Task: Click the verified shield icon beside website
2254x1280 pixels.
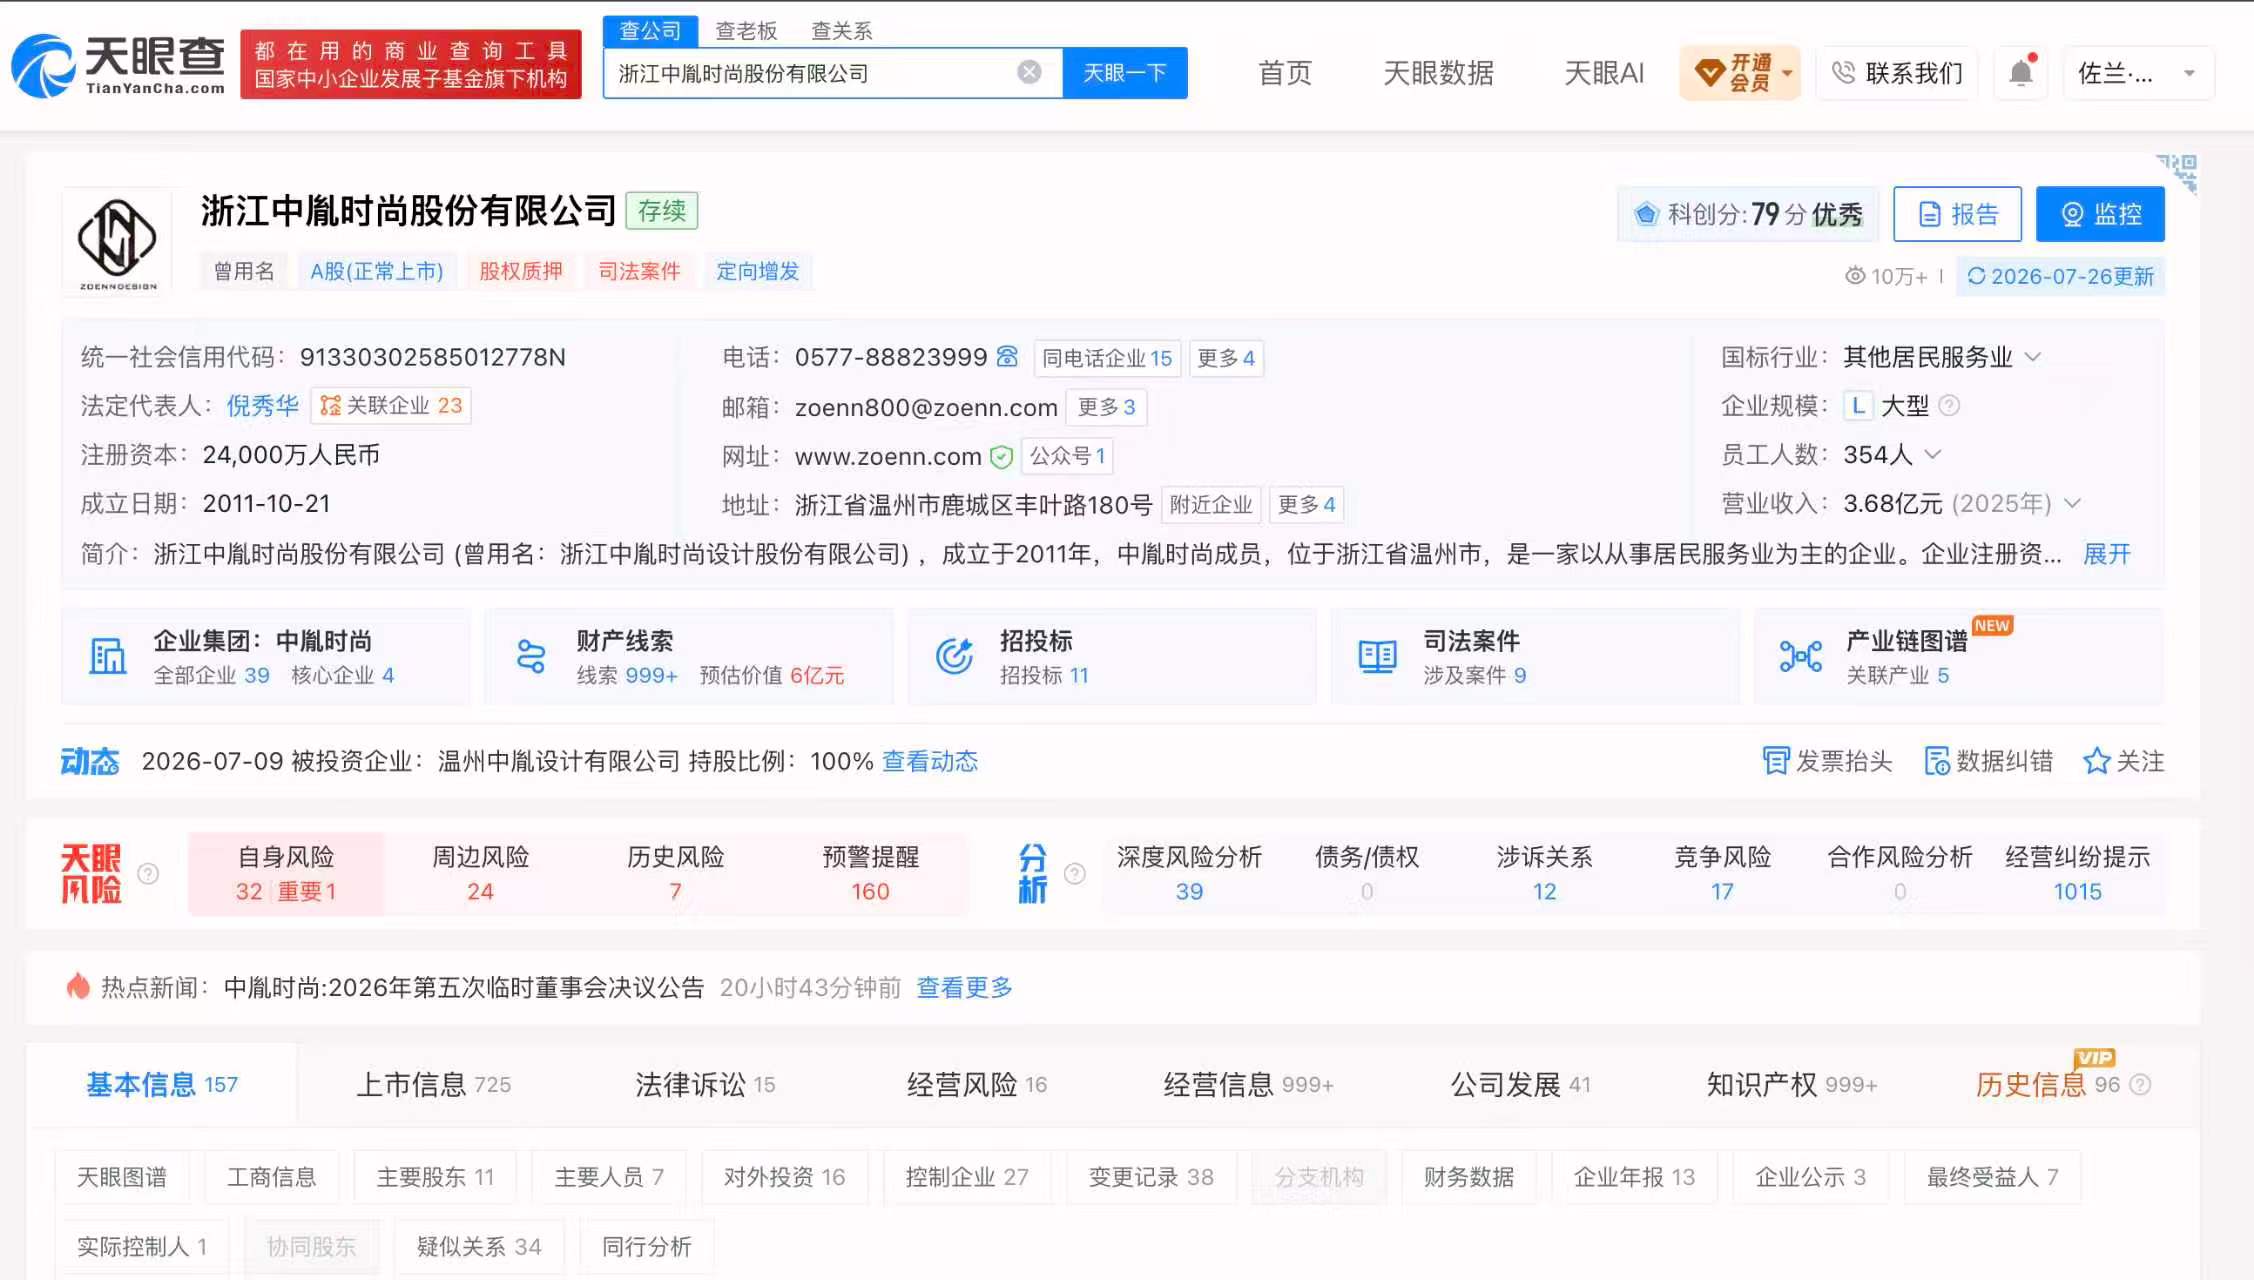Action: pos(1001,457)
